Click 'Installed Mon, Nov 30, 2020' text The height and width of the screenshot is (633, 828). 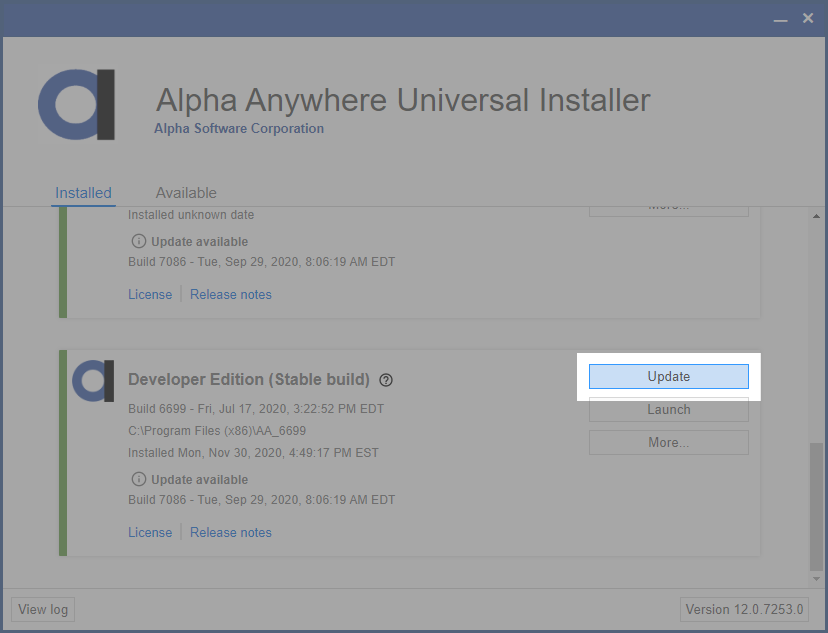(x=253, y=452)
